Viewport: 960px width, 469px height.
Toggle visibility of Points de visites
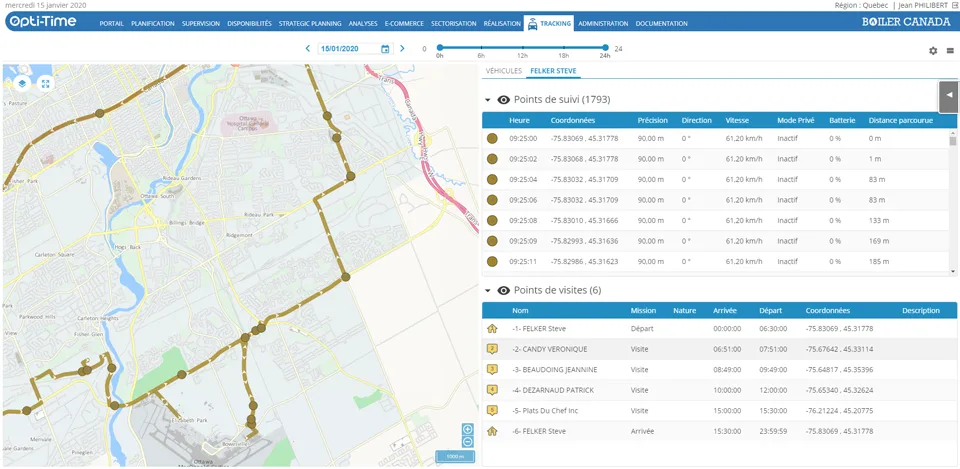coord(504,290)
